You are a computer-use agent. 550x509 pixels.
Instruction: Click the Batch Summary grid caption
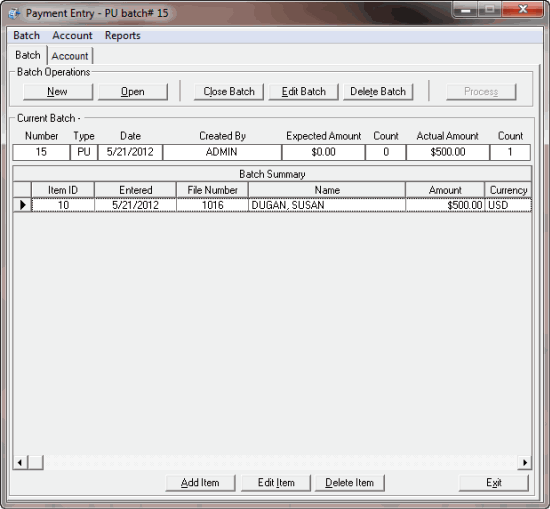click(272, 174)
